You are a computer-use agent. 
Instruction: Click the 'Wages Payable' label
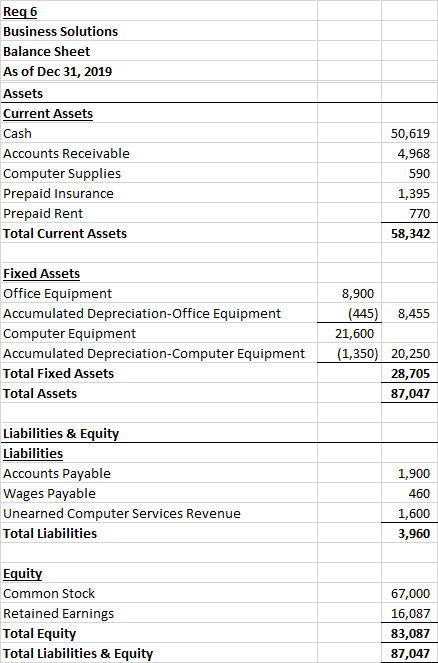click(49, 494)
